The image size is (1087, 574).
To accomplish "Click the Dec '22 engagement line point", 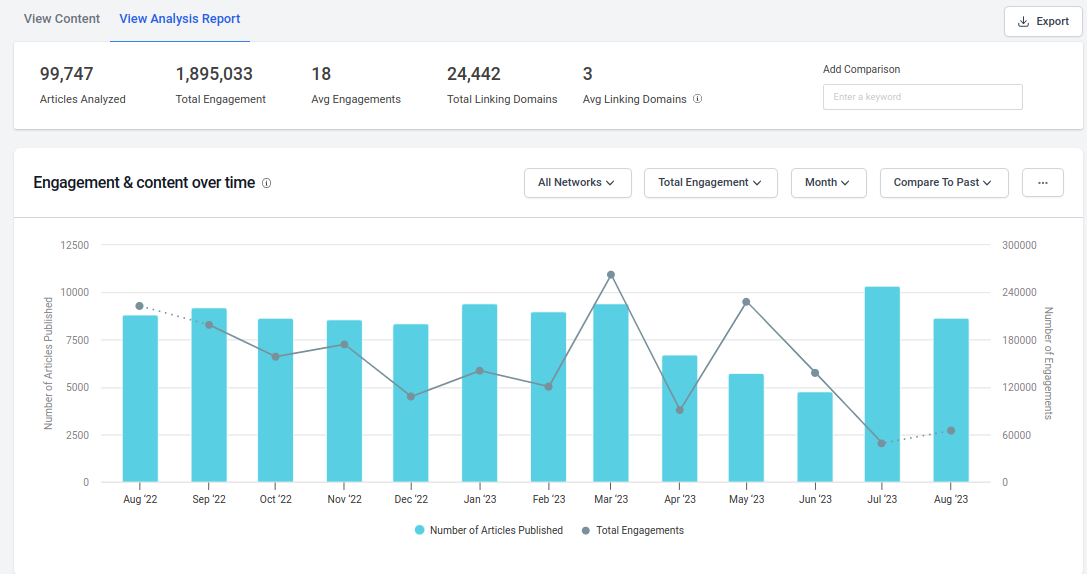I will 410,397.
